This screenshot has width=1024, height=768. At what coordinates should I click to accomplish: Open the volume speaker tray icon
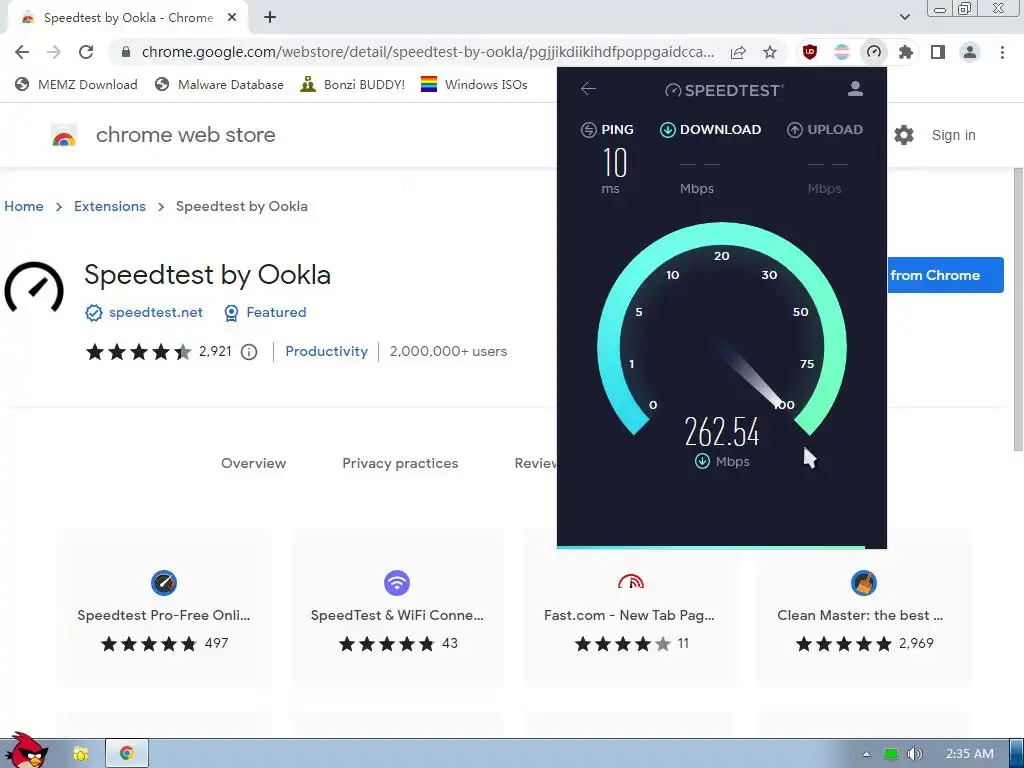[914, 754]
